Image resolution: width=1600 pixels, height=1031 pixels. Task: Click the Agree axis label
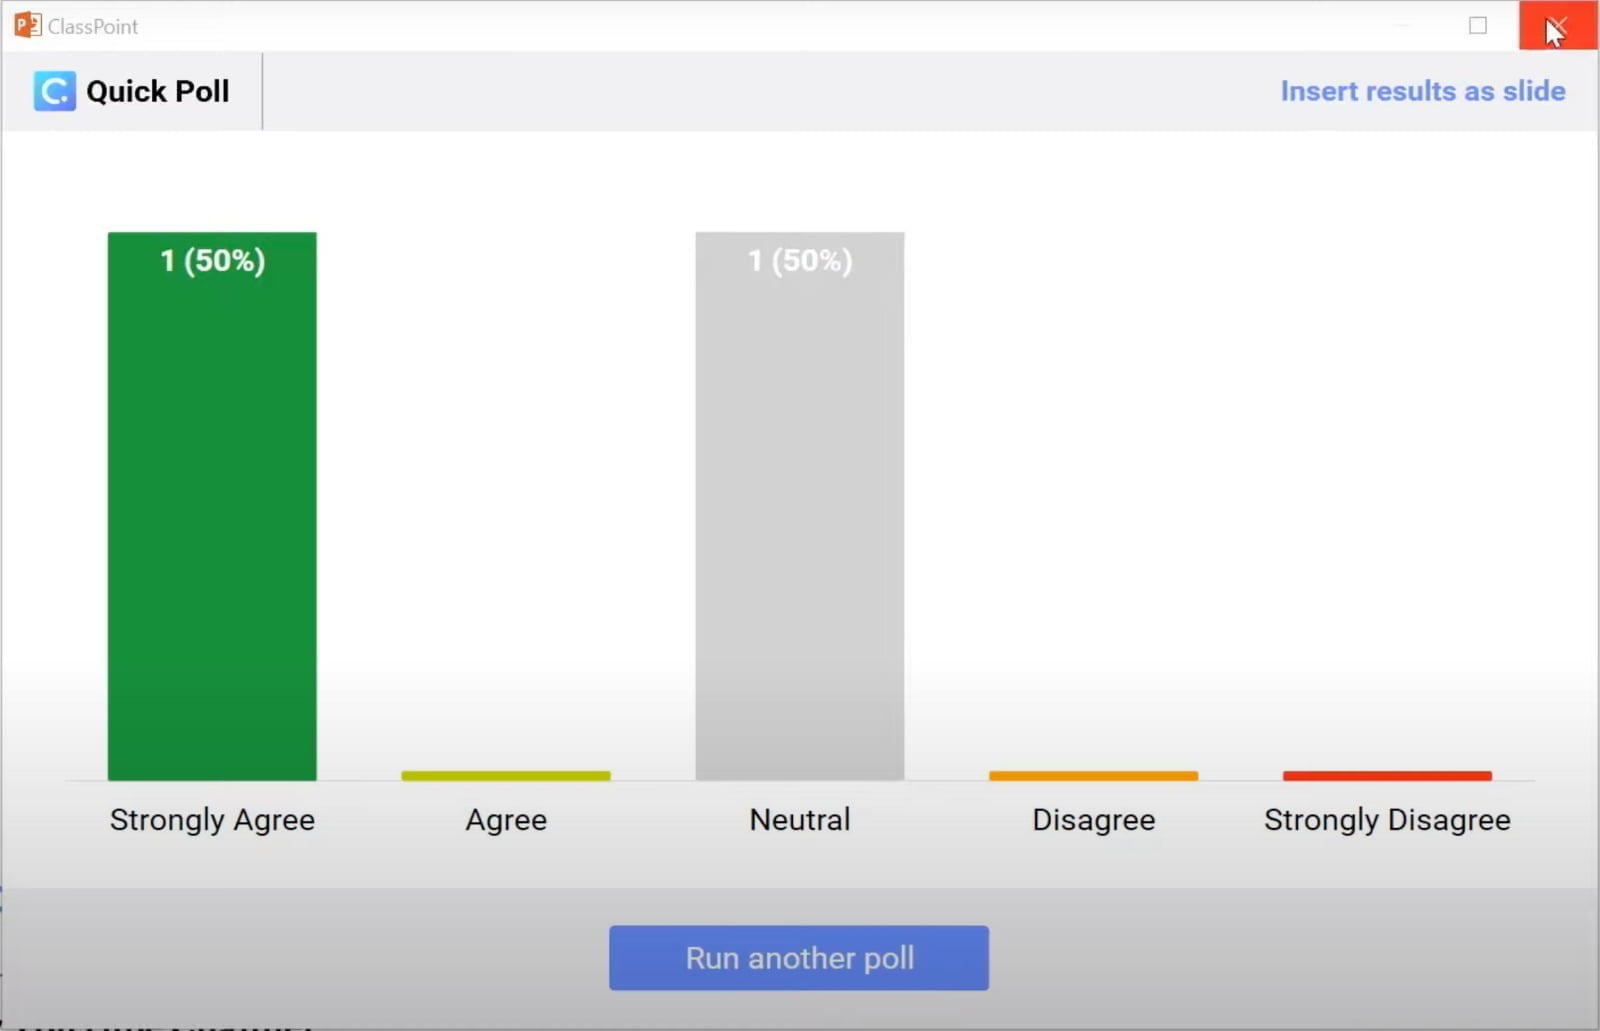[x=506, y=820]
